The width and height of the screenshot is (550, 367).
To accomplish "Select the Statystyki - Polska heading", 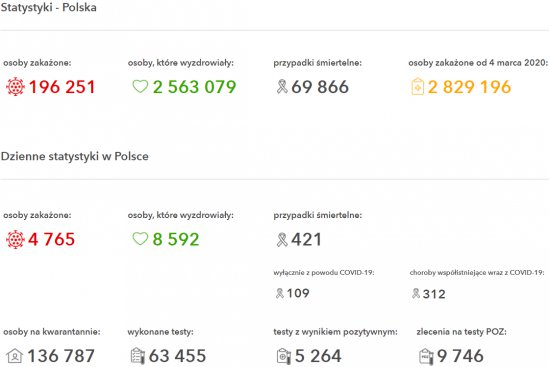I will click(48, 7).
